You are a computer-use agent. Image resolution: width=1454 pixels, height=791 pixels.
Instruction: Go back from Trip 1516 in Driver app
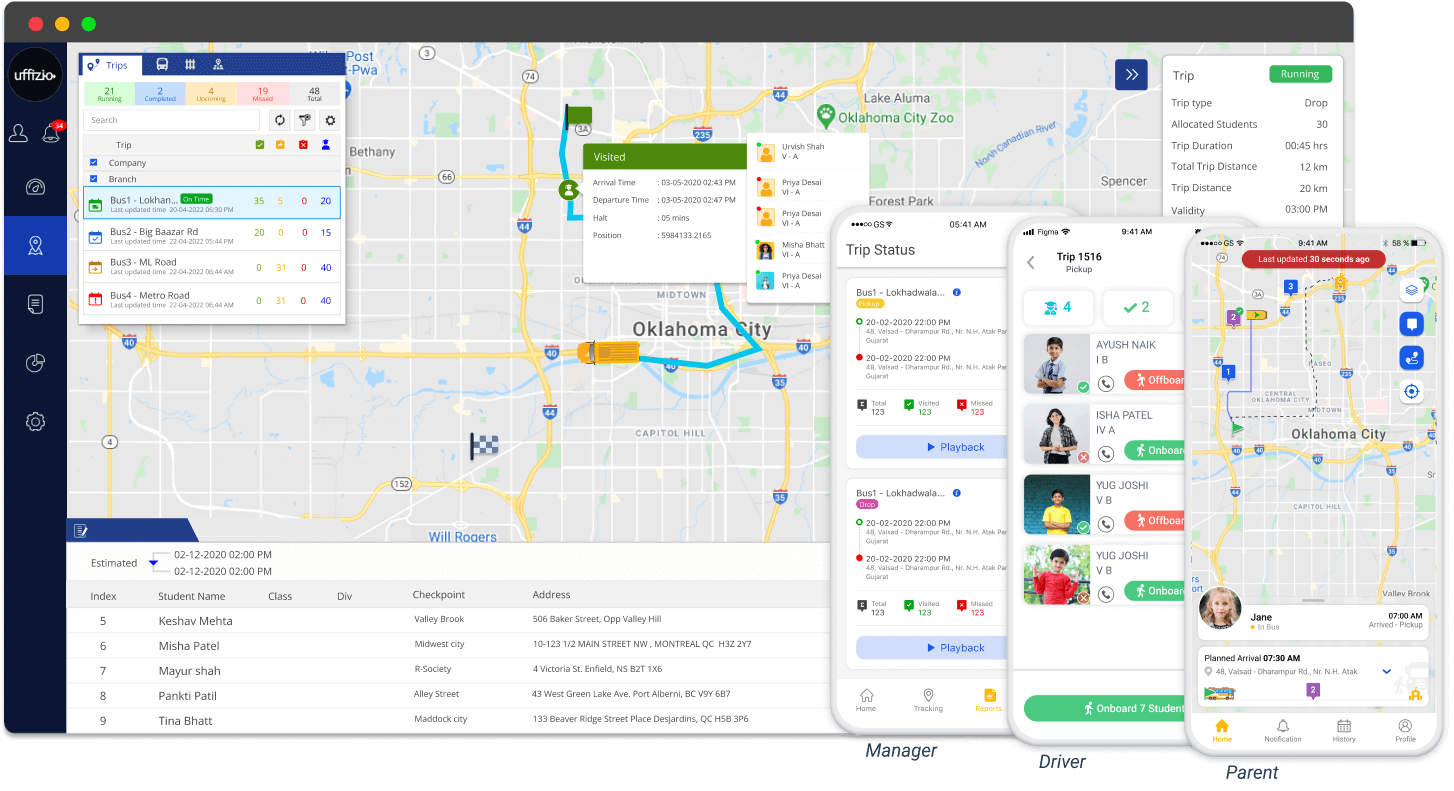[1031, 262]
